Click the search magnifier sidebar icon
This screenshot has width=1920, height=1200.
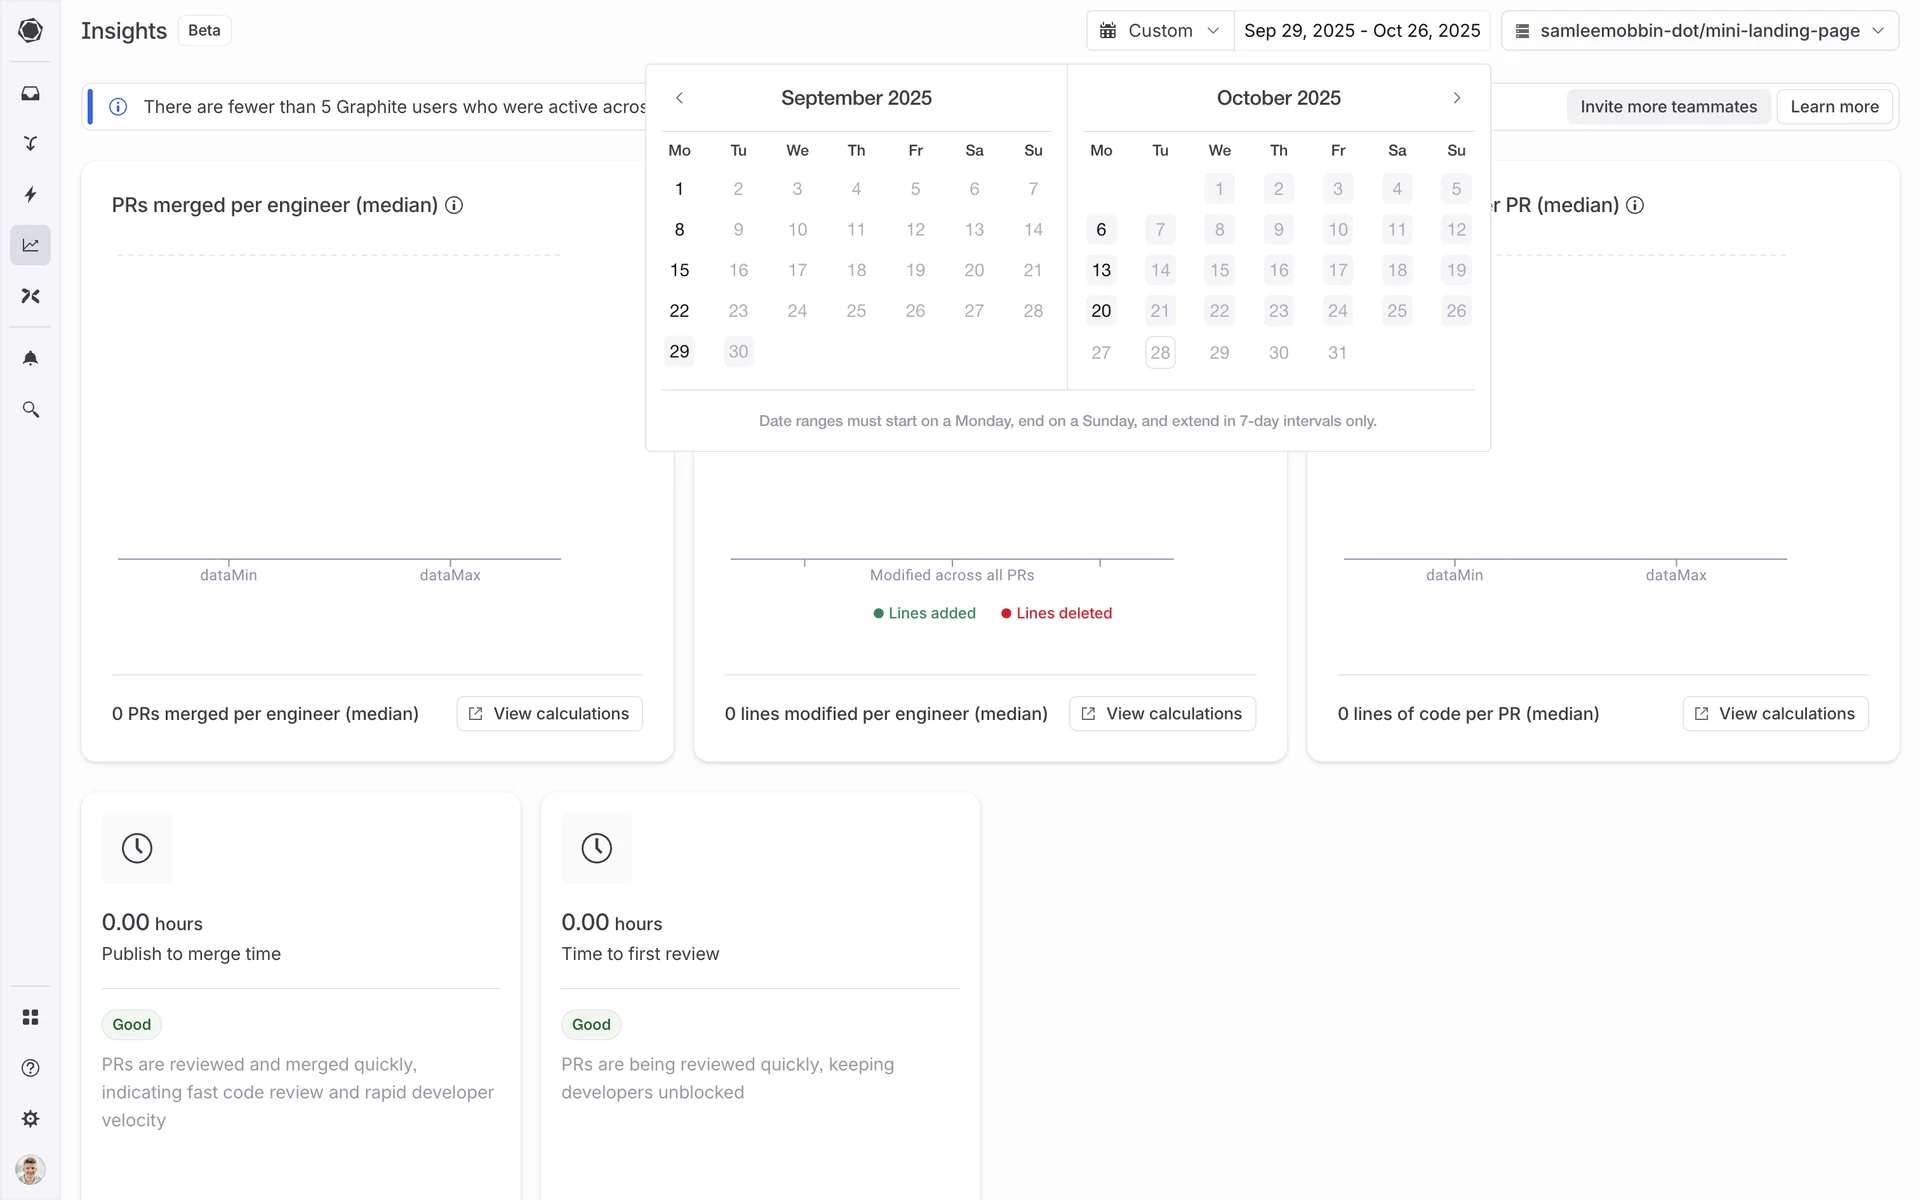point(30,410)
